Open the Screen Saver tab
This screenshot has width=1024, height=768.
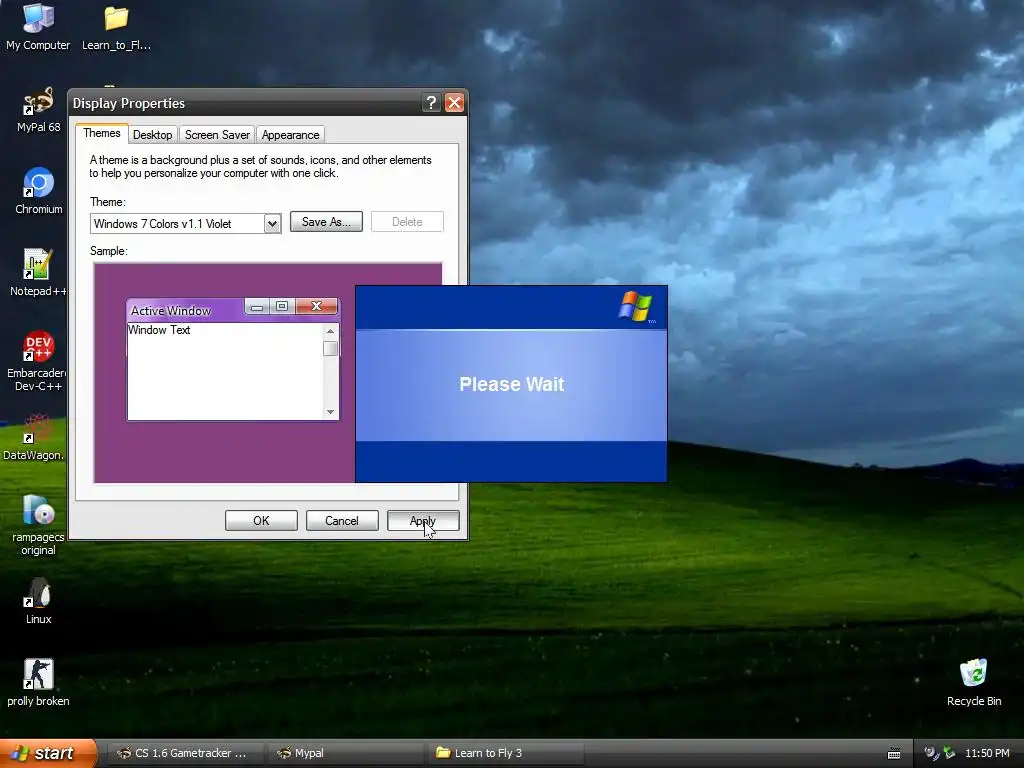[x=217, y=135]
